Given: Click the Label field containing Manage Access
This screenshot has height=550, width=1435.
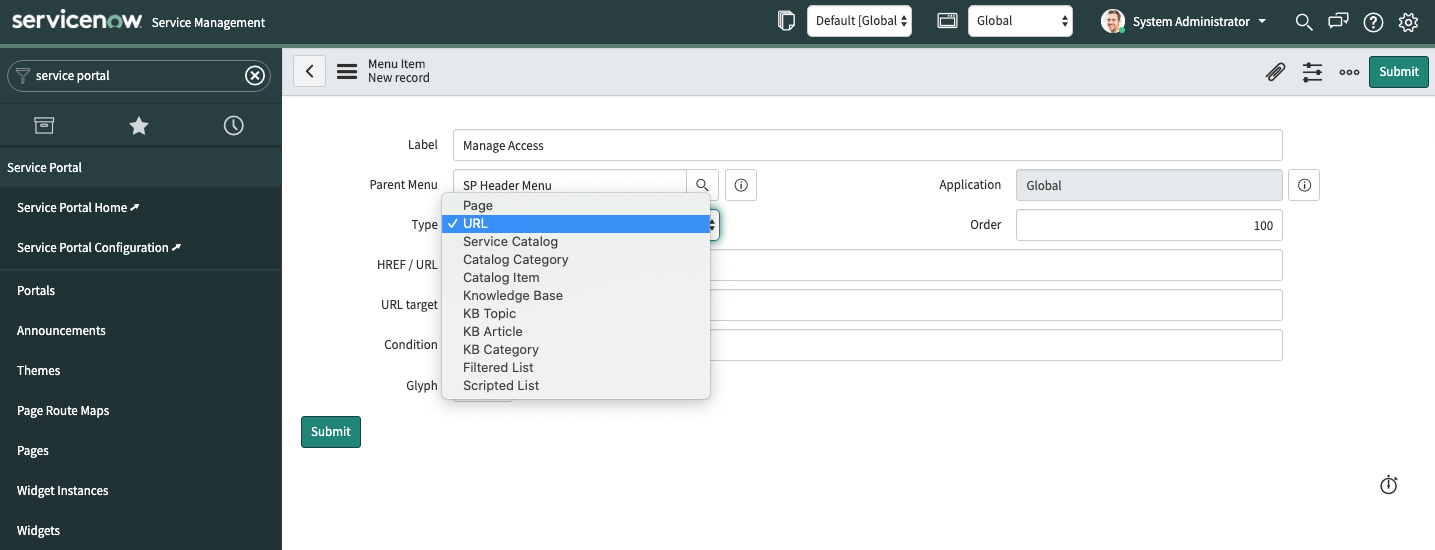Looking at the screenshot, I should point(867,145).
